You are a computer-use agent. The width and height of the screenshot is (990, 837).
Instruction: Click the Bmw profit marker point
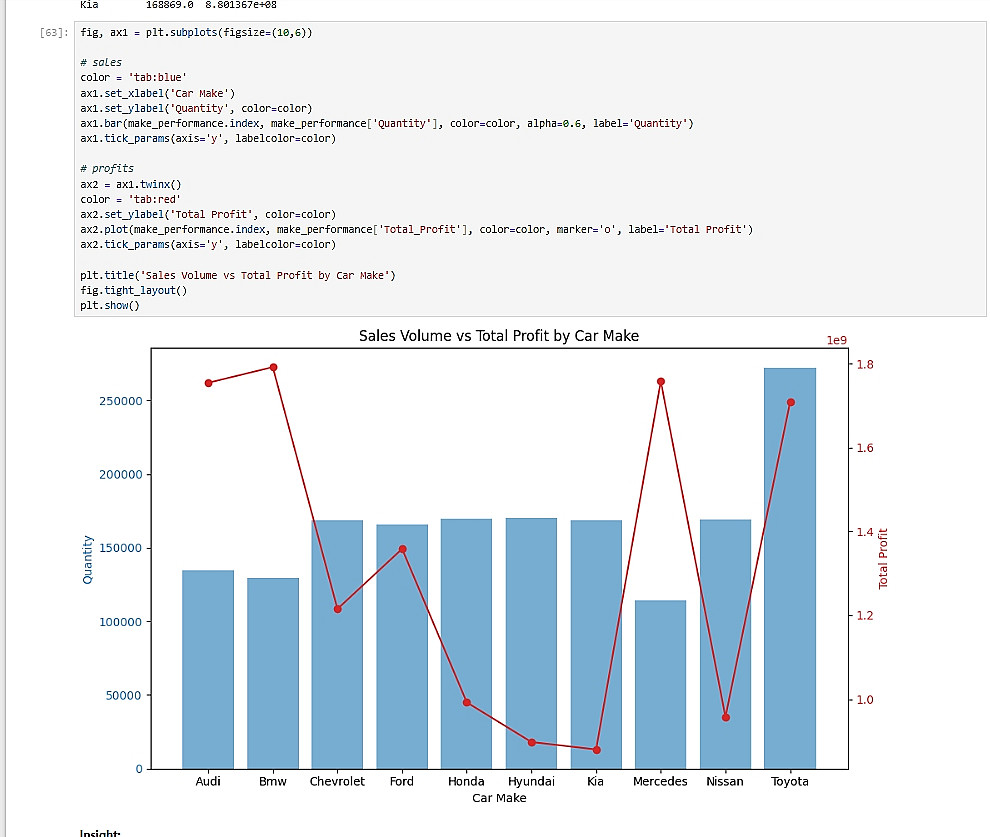[273, 367]
